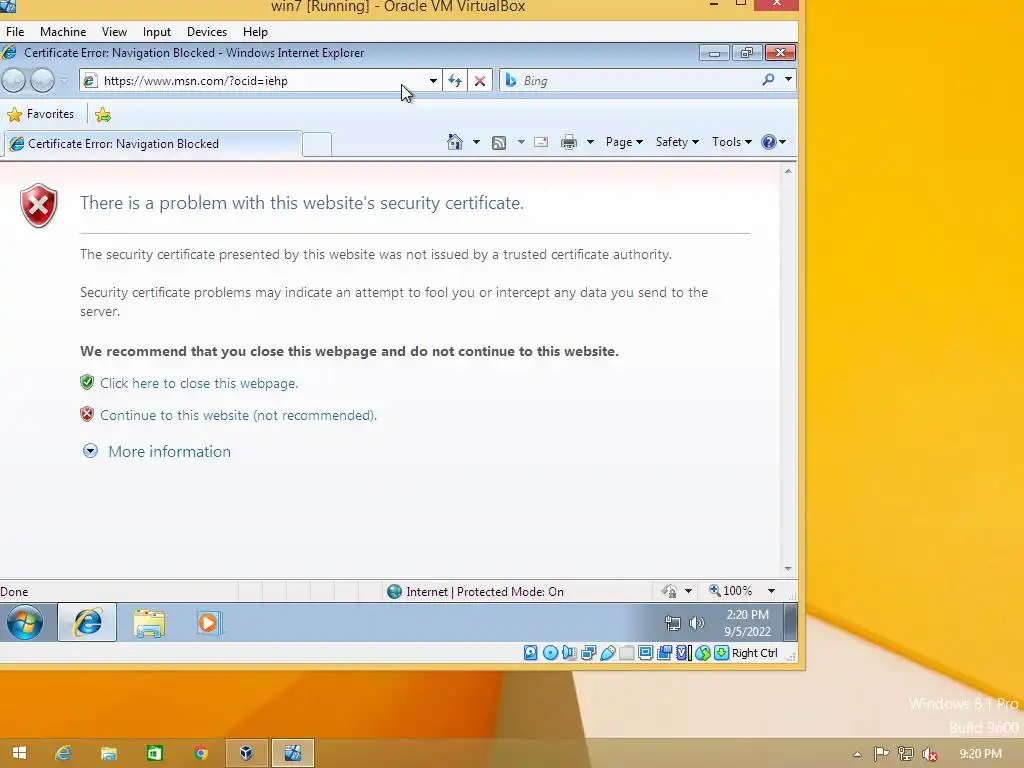1024x768 pixels.
Task: Click the Stop loading X button
Action: coord(479,80)
